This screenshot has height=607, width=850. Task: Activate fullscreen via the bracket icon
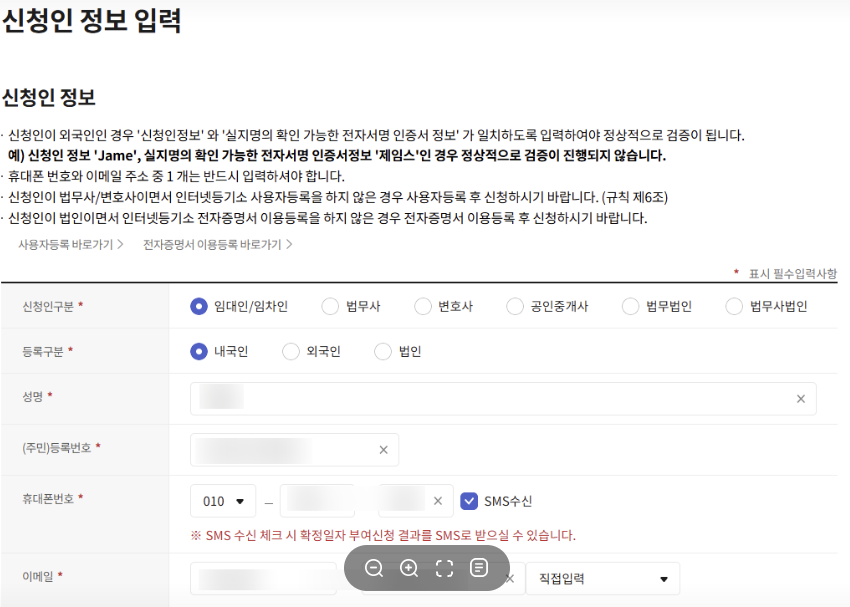(444, 568)
